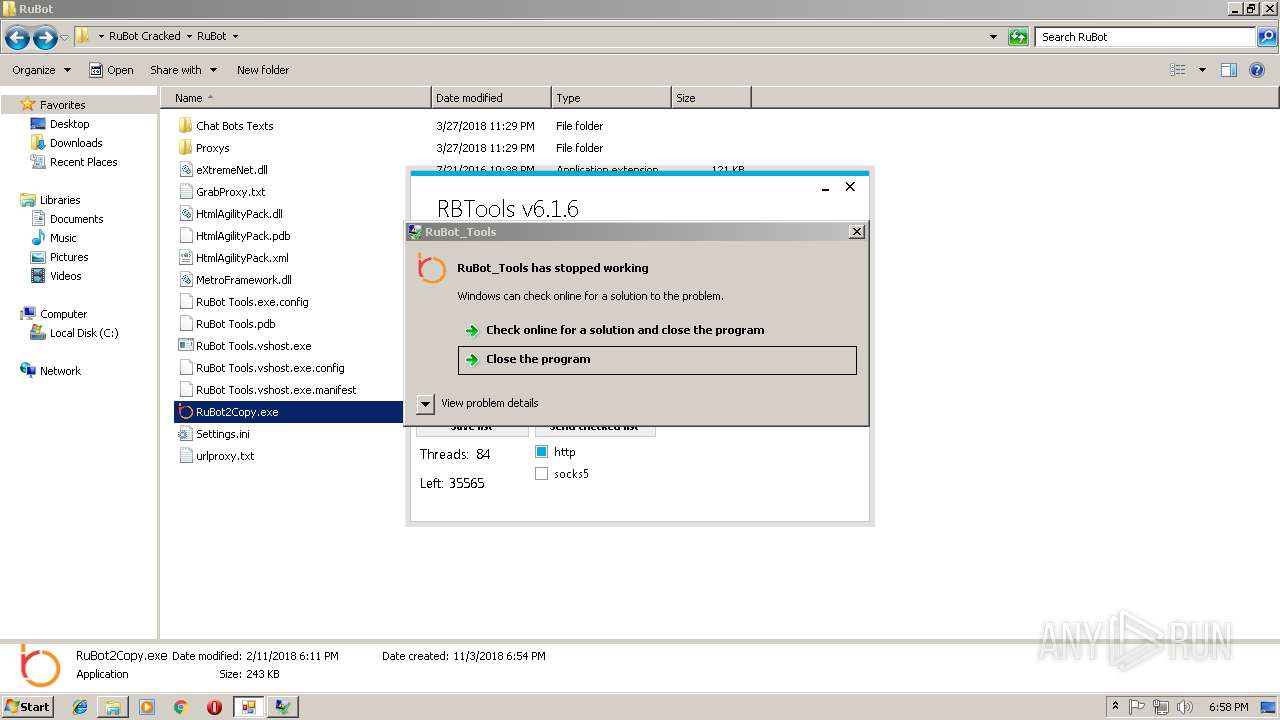The height and width of the screenshot is (720, 1280).
Task: Click Open in the Explorer toolbar
Action: coord(111,70)
